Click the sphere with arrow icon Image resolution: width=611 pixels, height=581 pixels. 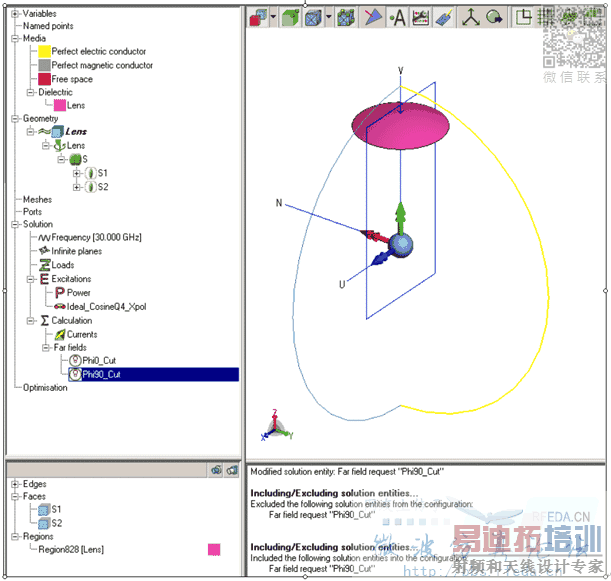(494, 18)
